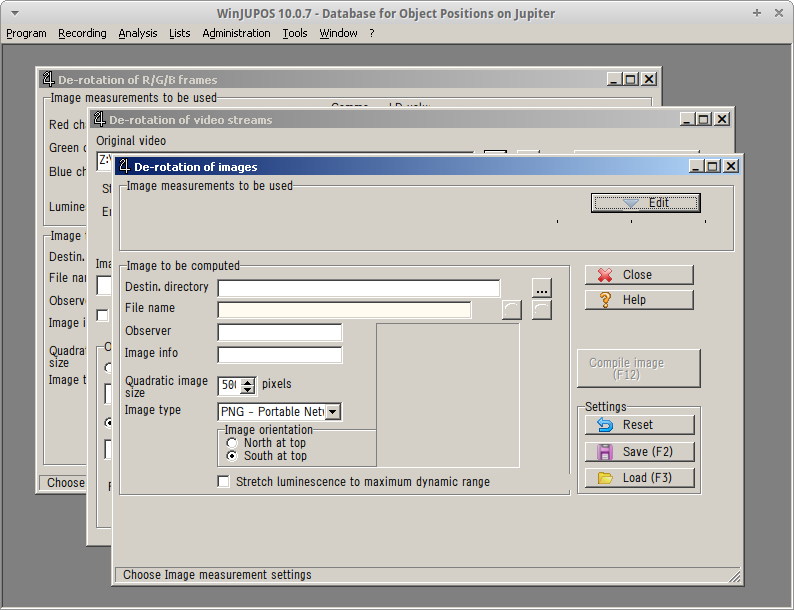Image resolution: width=794 pixels, height=610 pixels.
Task: Browse for destination directory with ellipsis button
Action: pyautogui.click(x=542, y=289)
